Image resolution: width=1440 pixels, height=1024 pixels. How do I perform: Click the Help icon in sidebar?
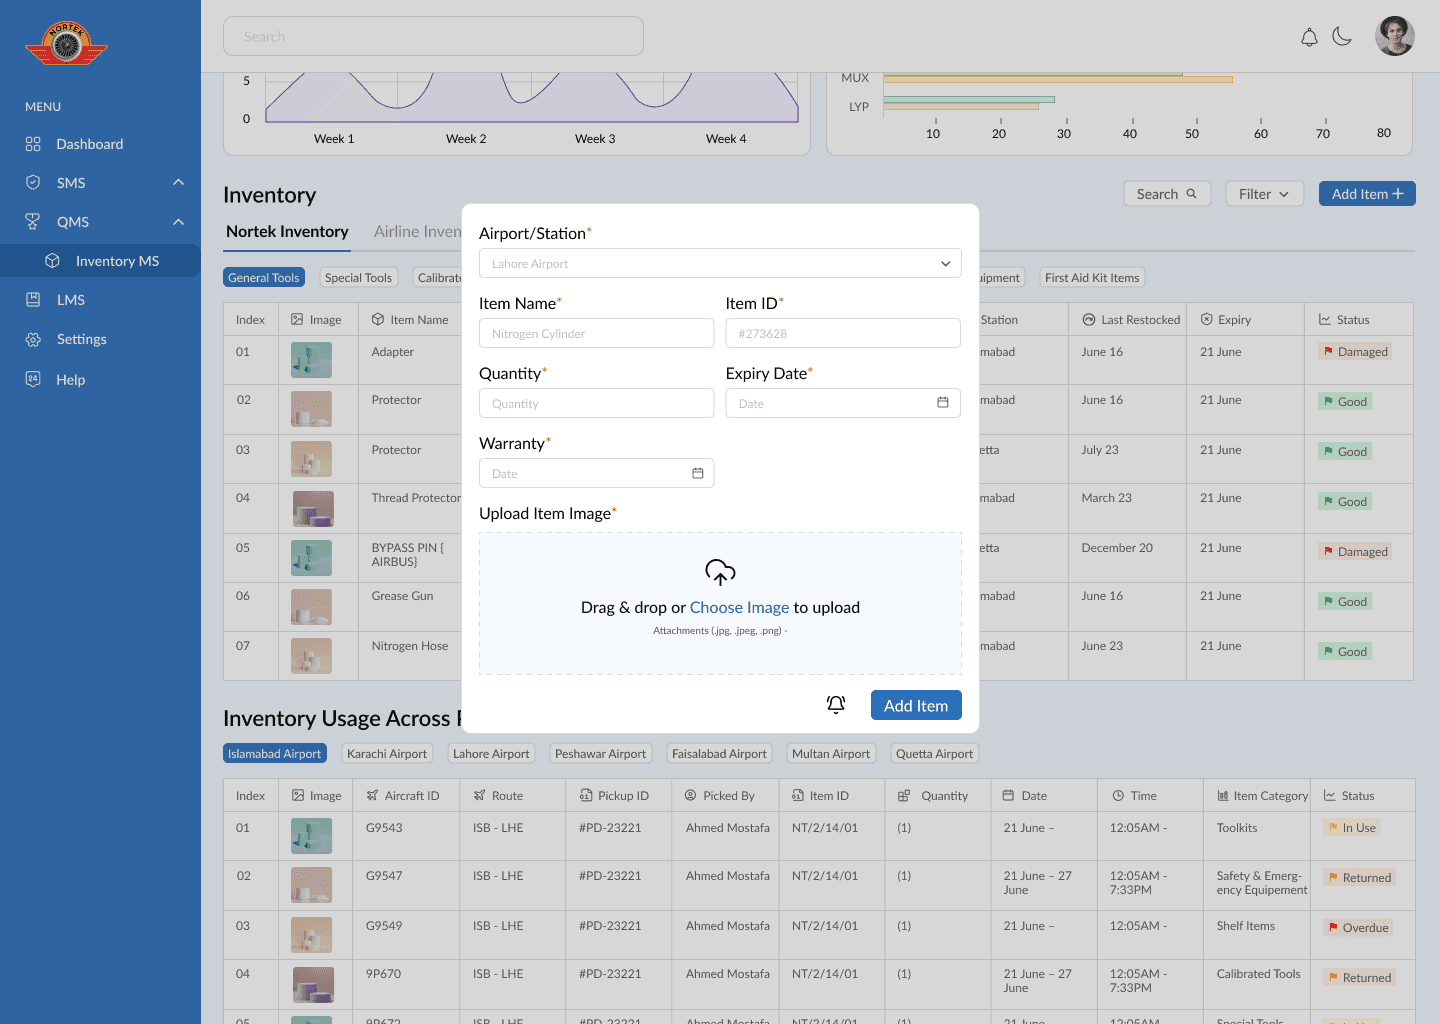tap(33, 379)
